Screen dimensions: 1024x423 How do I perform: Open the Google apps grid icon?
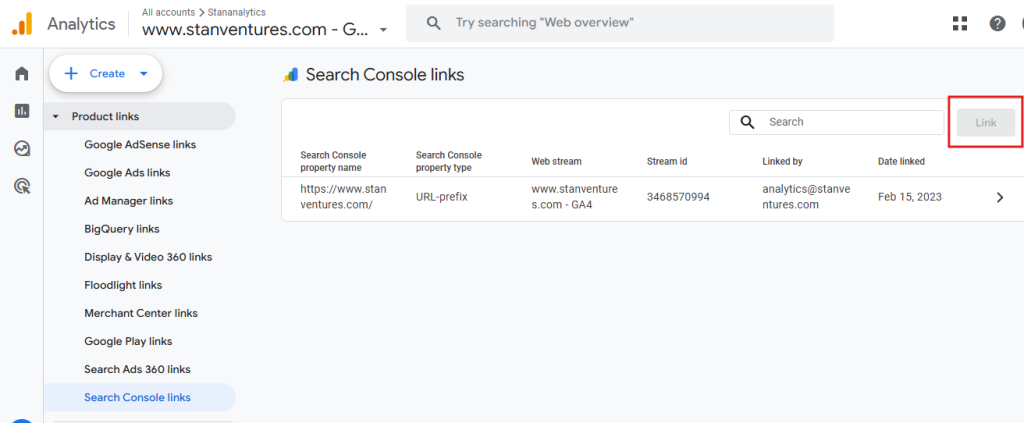coord(960,23)
